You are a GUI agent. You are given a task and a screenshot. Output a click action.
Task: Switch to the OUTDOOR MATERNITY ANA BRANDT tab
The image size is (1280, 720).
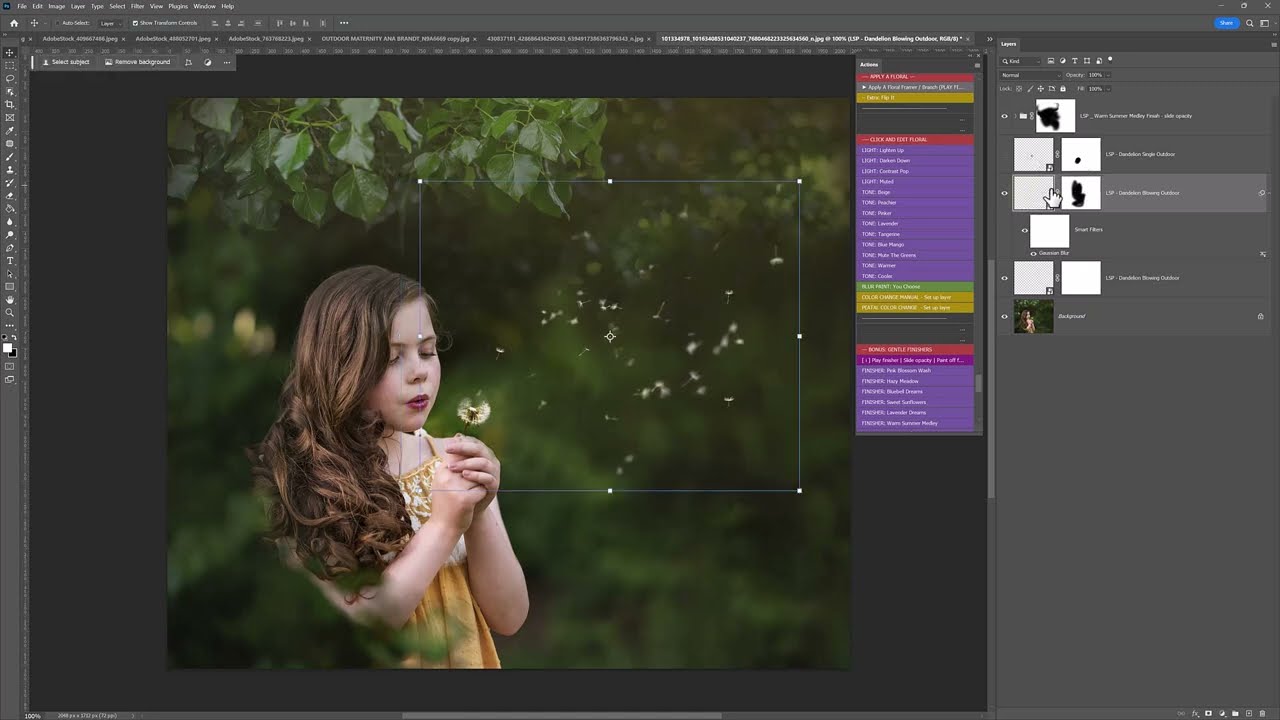tap(396, 39)
